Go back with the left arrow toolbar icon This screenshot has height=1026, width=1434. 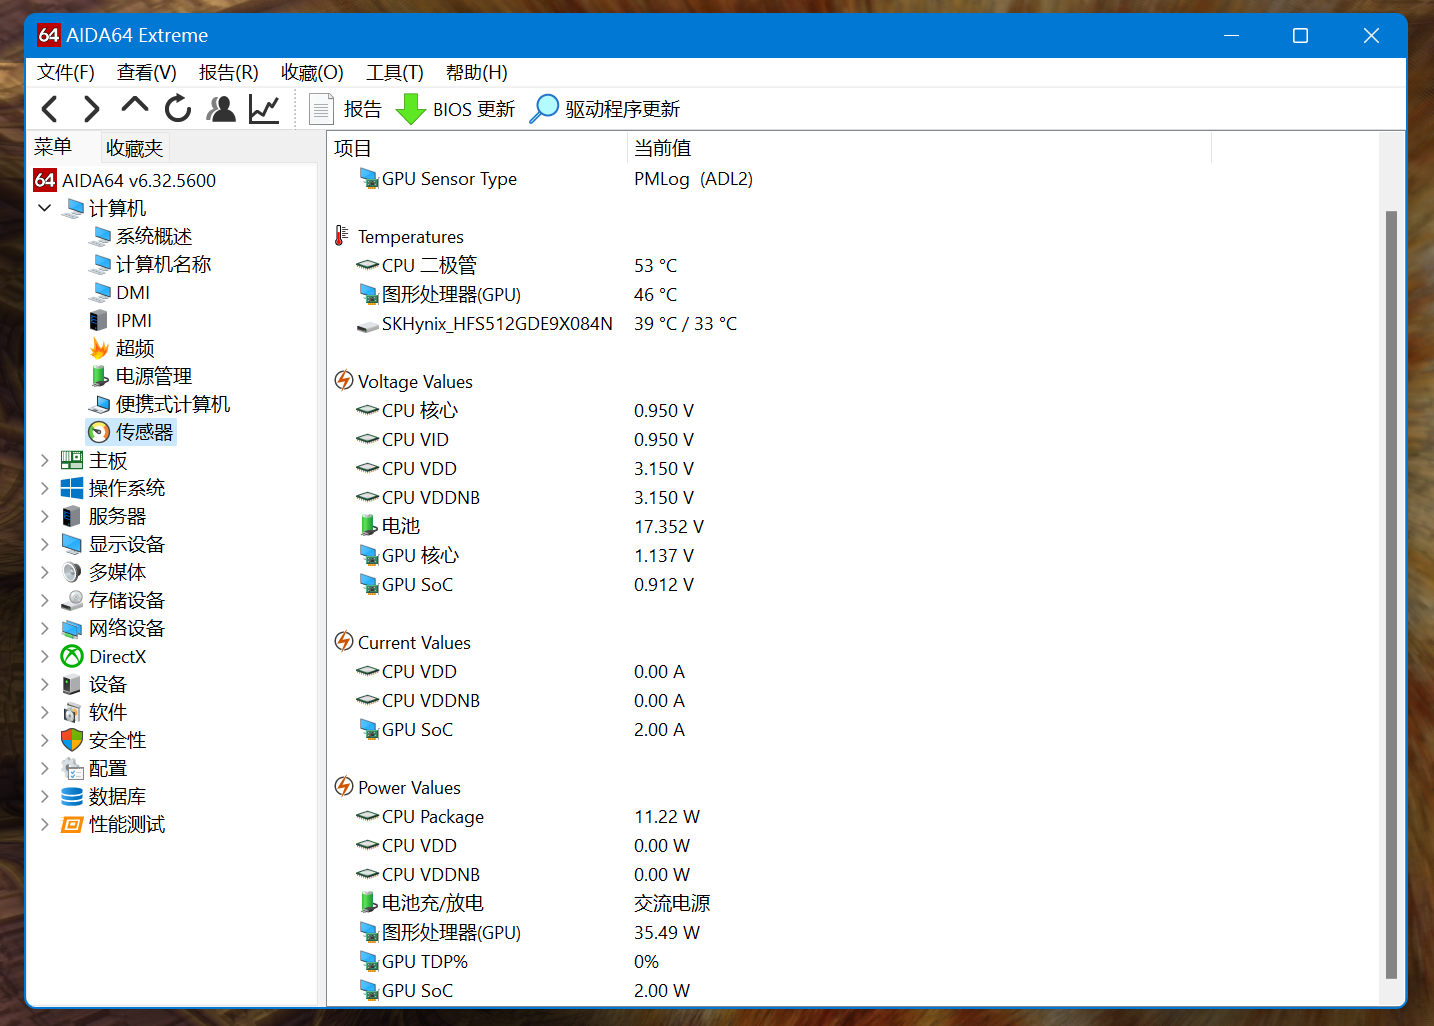50,108
